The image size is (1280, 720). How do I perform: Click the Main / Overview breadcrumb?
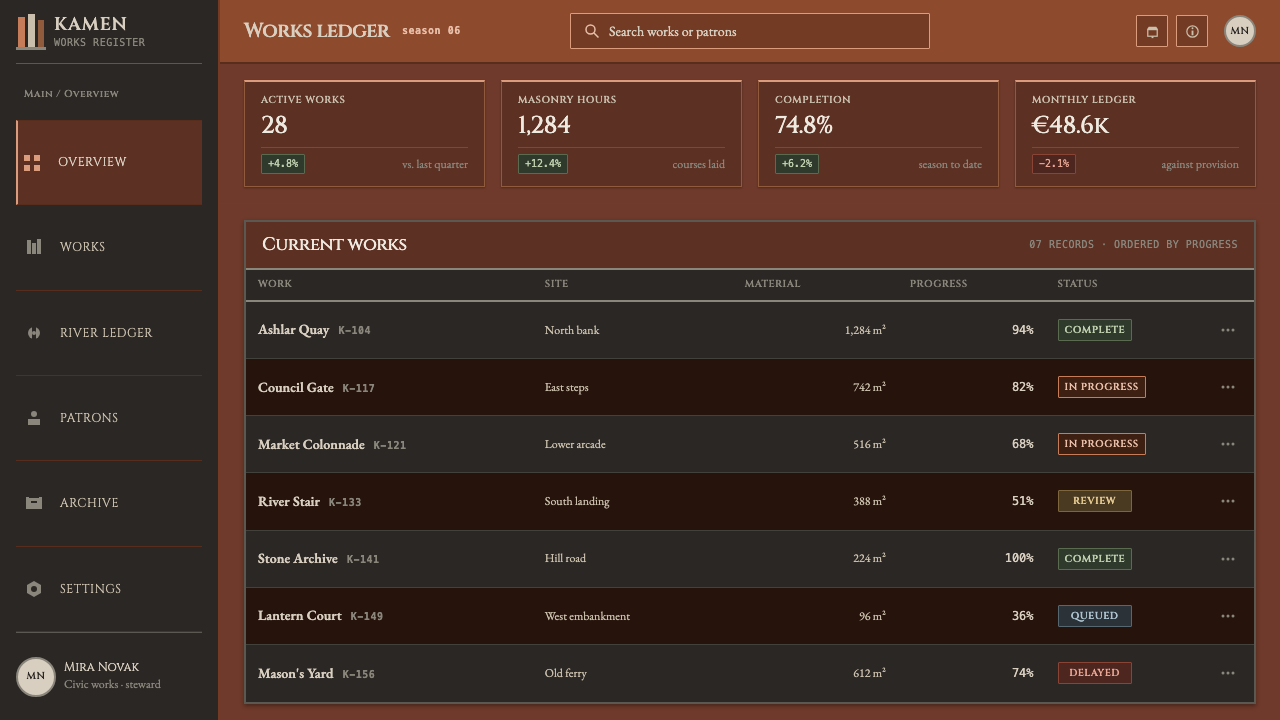[x=71, y=94]
